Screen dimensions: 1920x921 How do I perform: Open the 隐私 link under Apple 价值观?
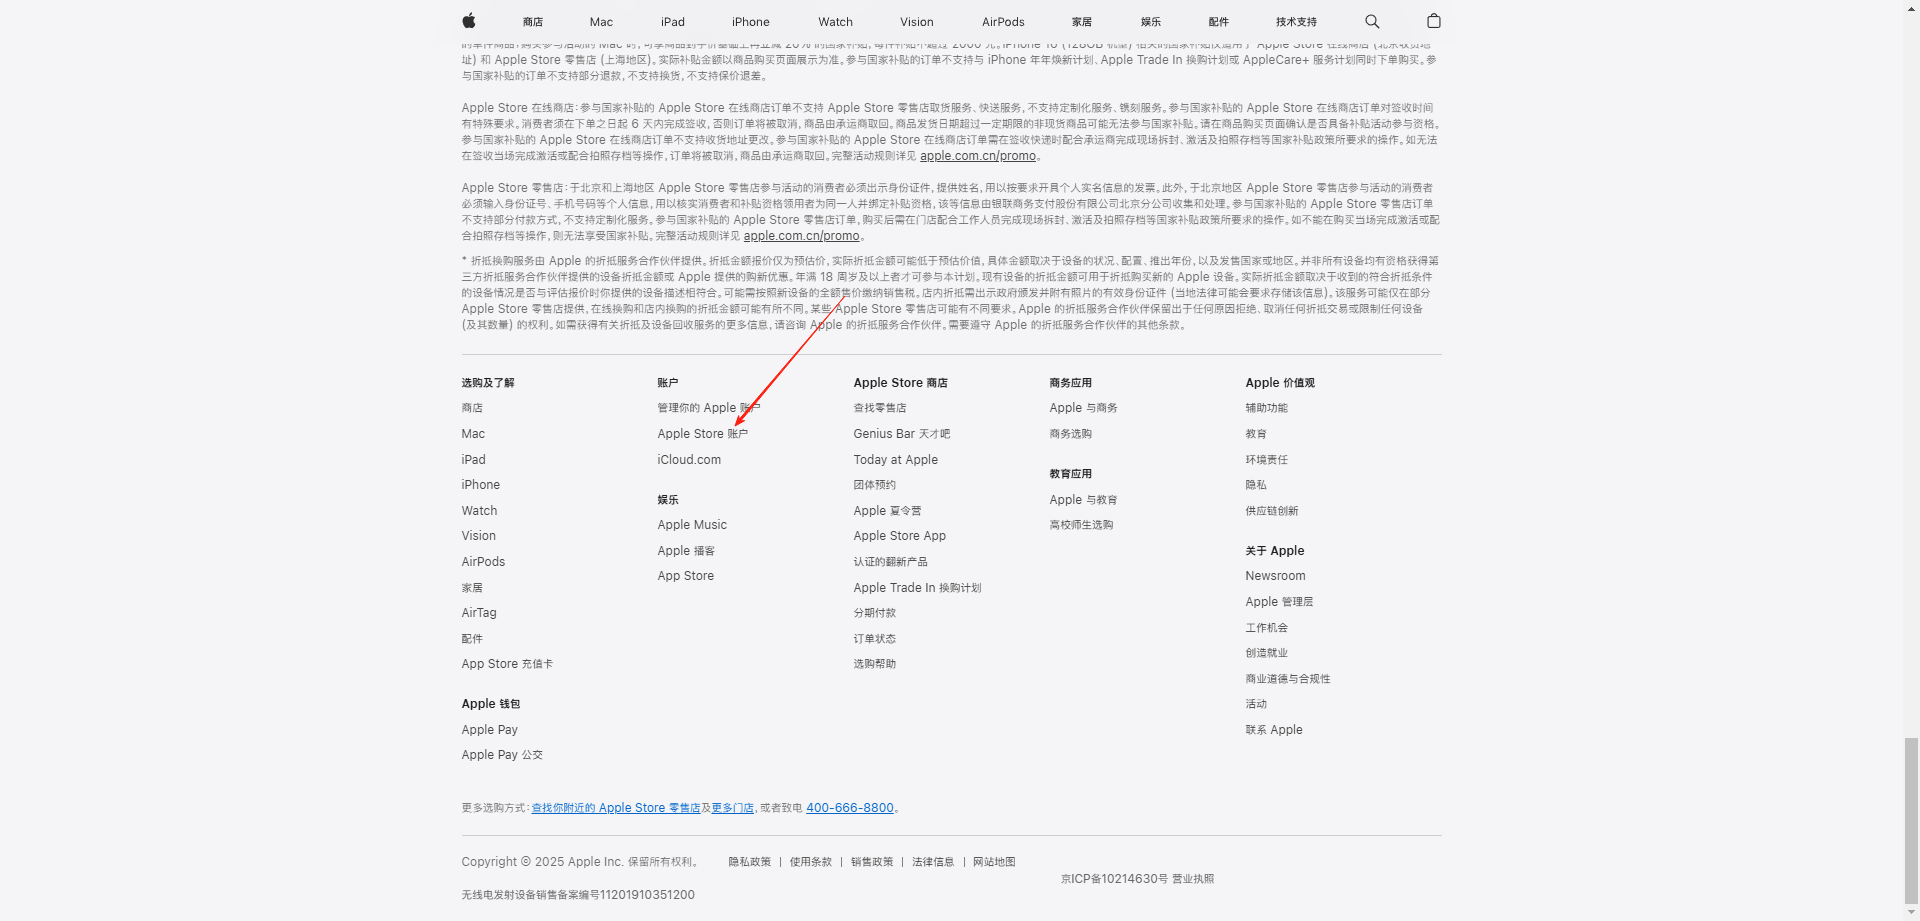tap(1256, 485)
